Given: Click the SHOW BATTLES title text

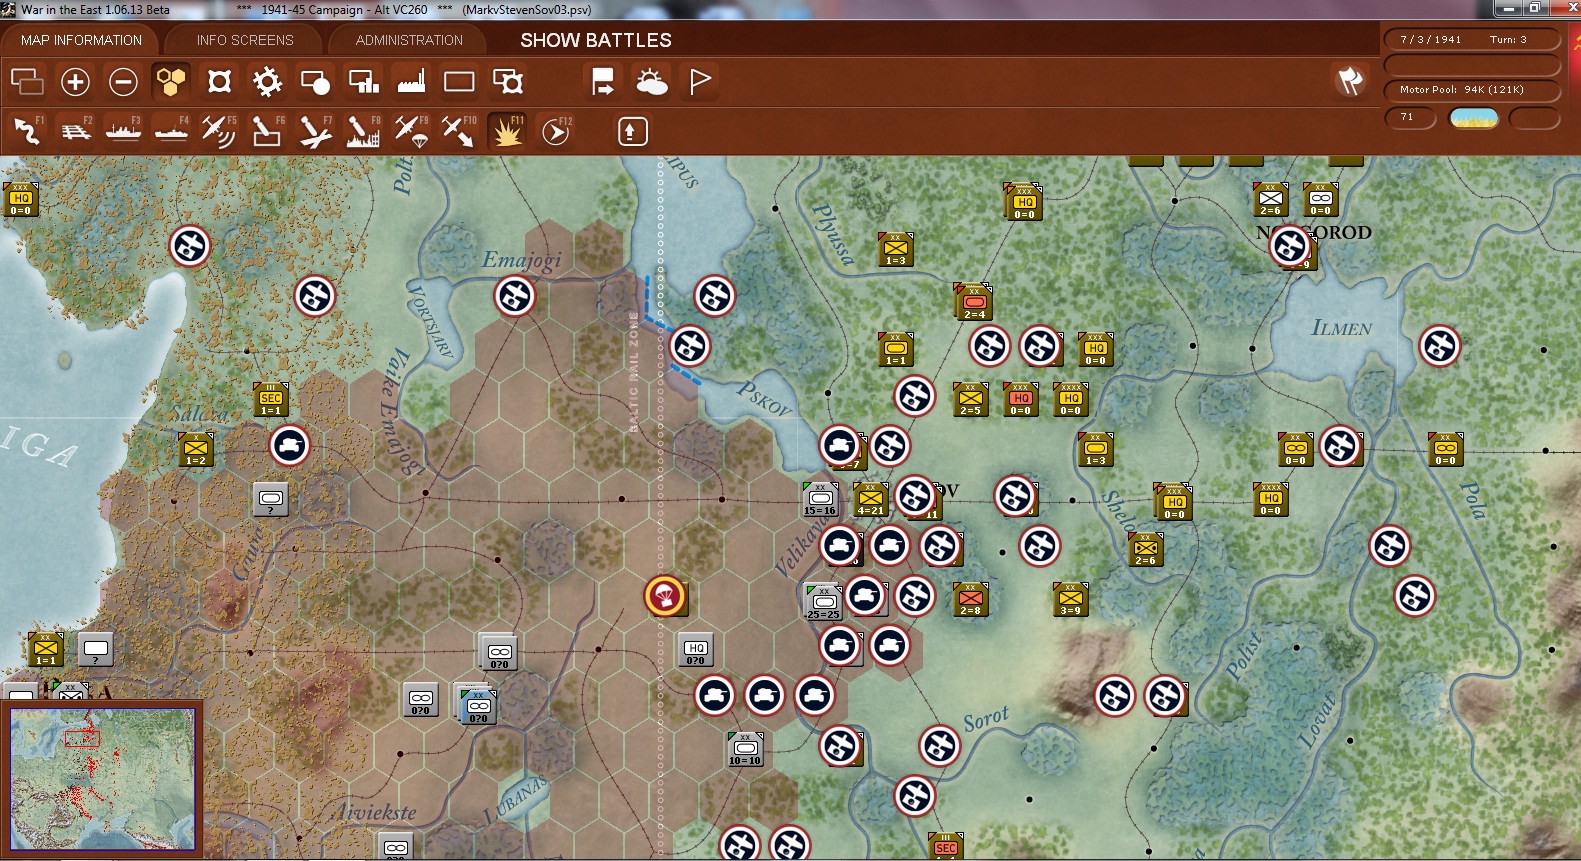Looking at the screenshot, I should (596, 40).
